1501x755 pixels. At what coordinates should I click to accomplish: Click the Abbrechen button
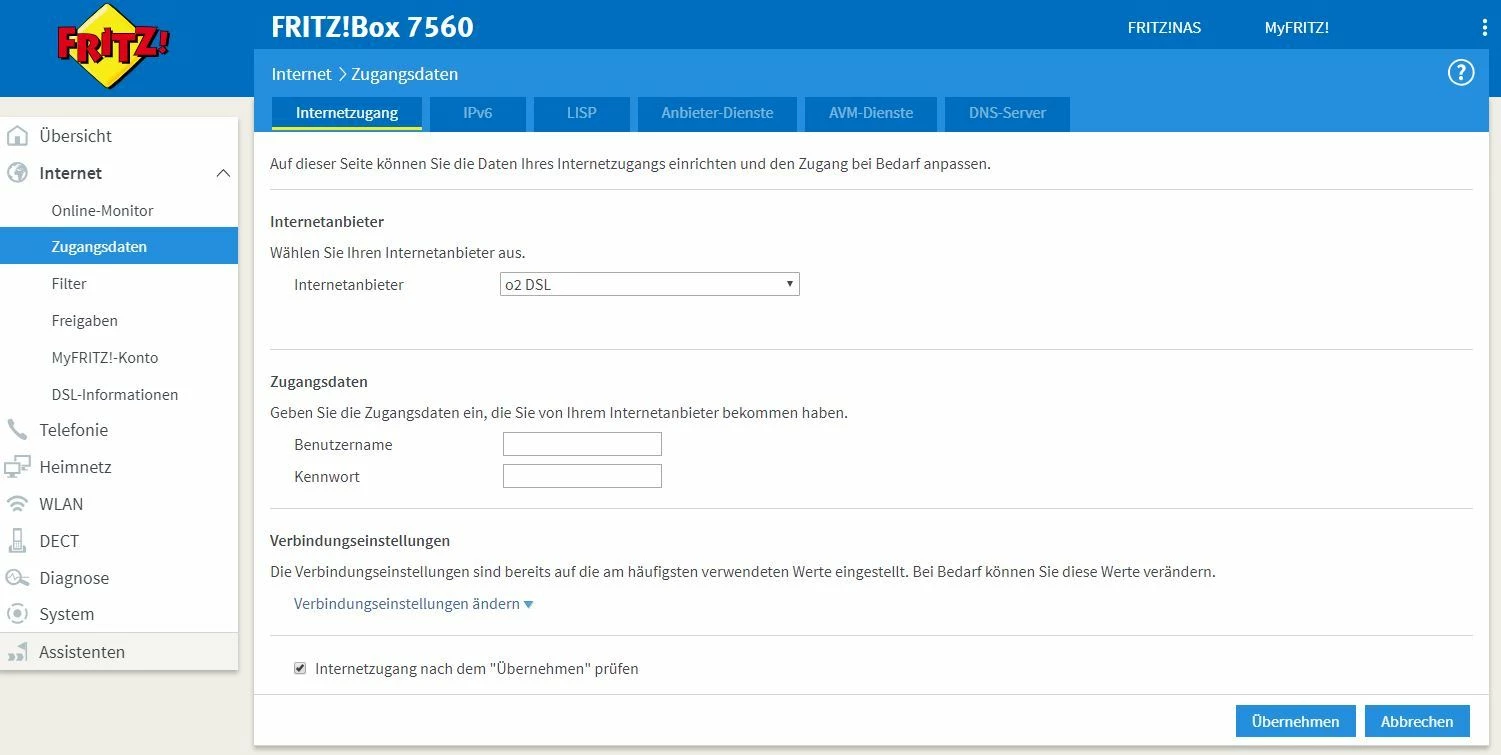(x=1417, y=721)
